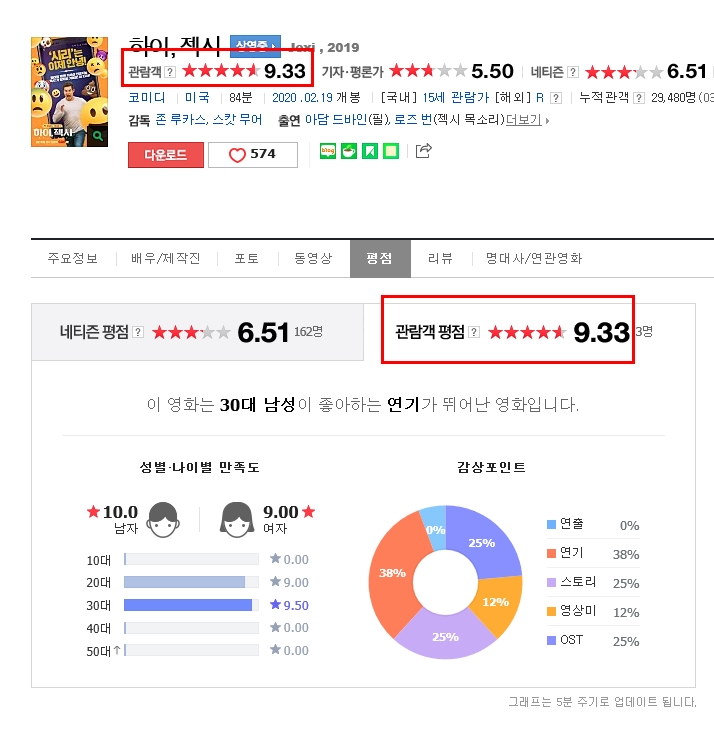Viewport: 714px width, 736px height.
Task: Switch to the 리뷰 tab
Action: (440, 258)
